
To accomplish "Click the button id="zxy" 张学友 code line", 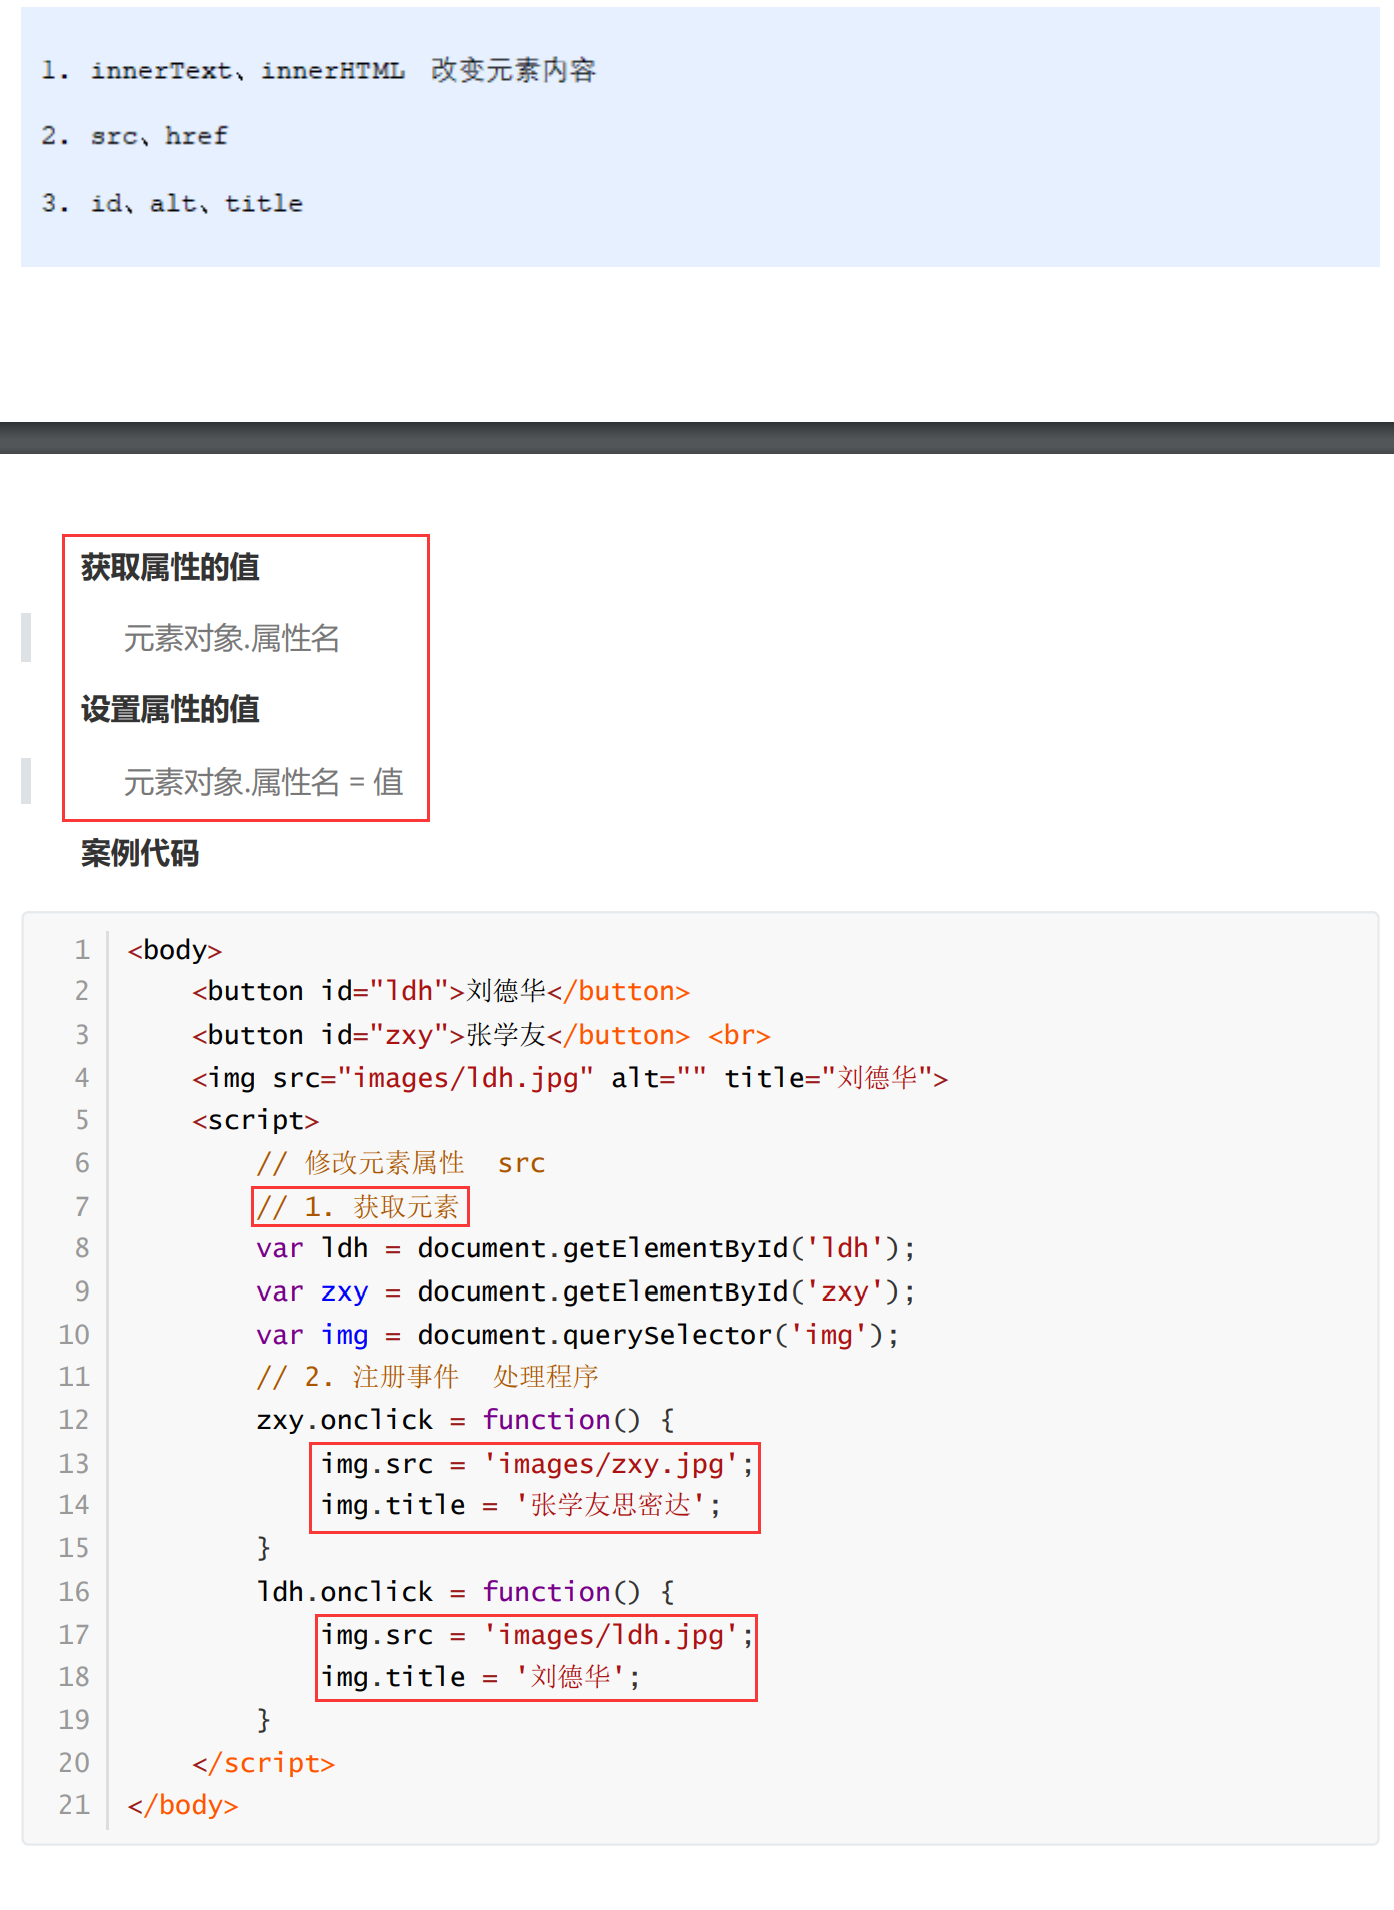I will pos(481,1035).
